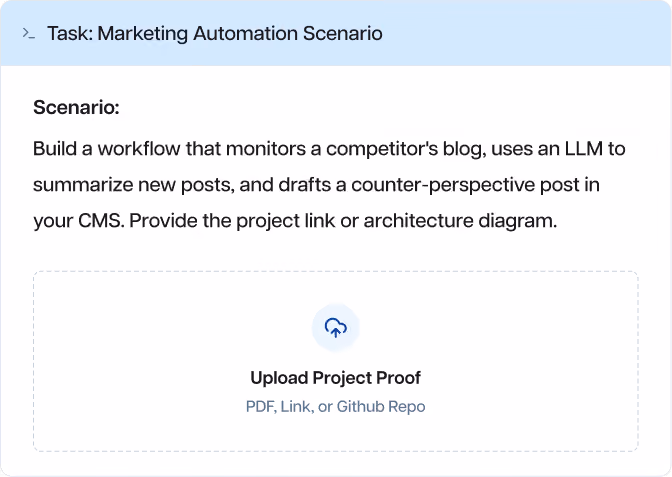The width and height of the screenshot is (672, 477).
Task: Click the terminal prompt icon in header
Action: coord(28,33)
